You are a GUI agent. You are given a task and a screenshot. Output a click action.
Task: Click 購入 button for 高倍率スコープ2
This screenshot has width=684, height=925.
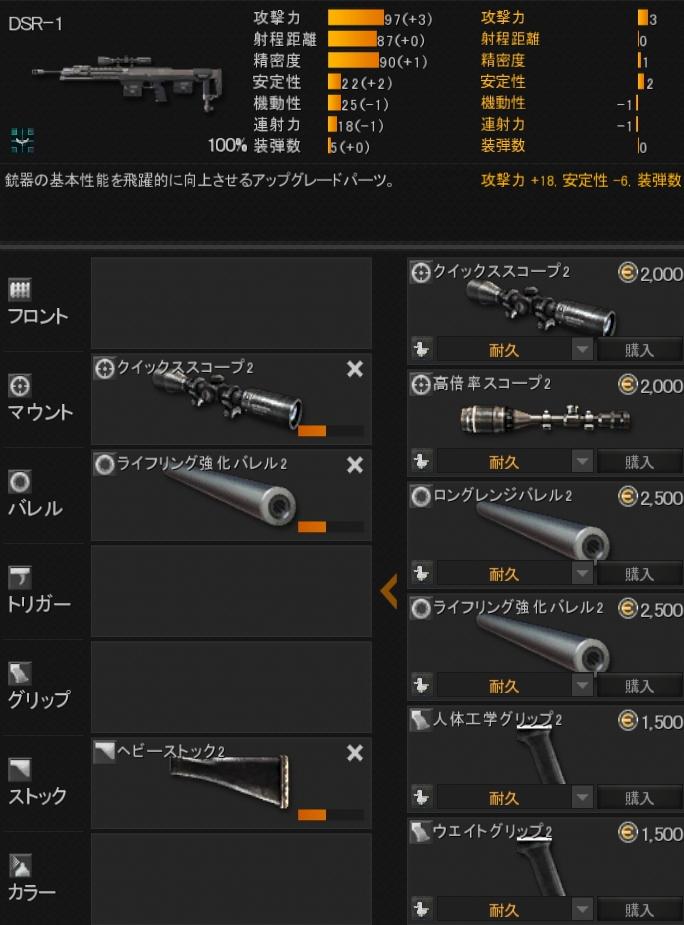point(639,462)
